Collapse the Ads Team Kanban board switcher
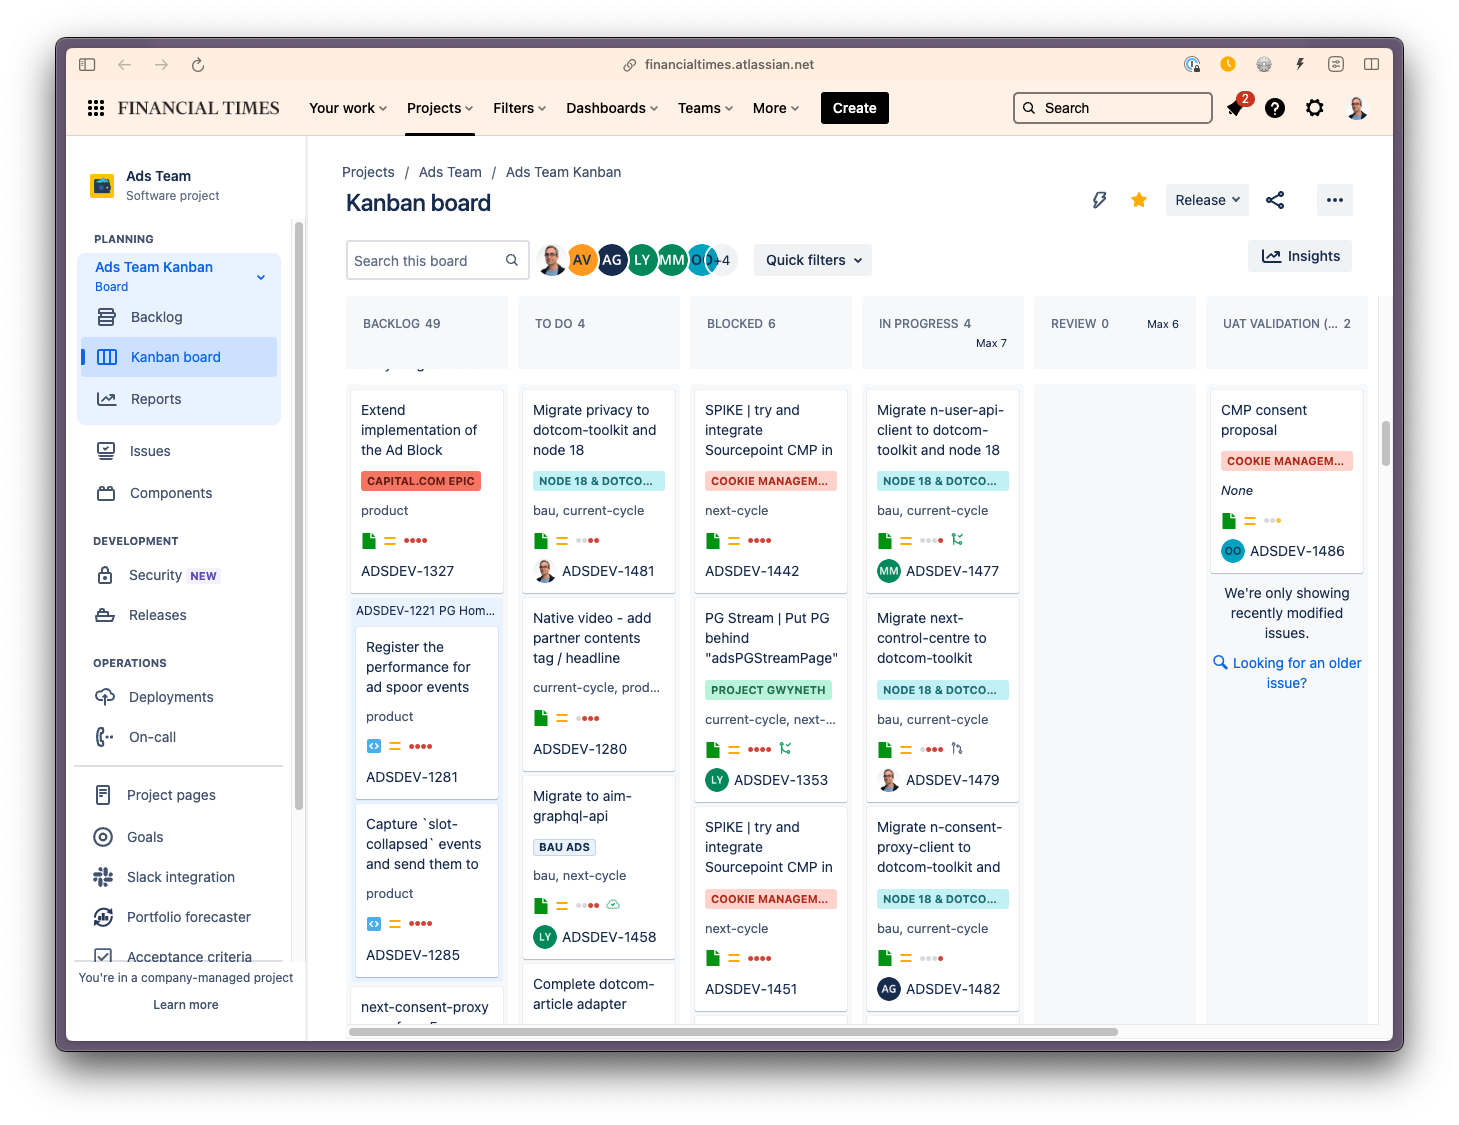The image size is (1459, 1125). coord(261,277)
